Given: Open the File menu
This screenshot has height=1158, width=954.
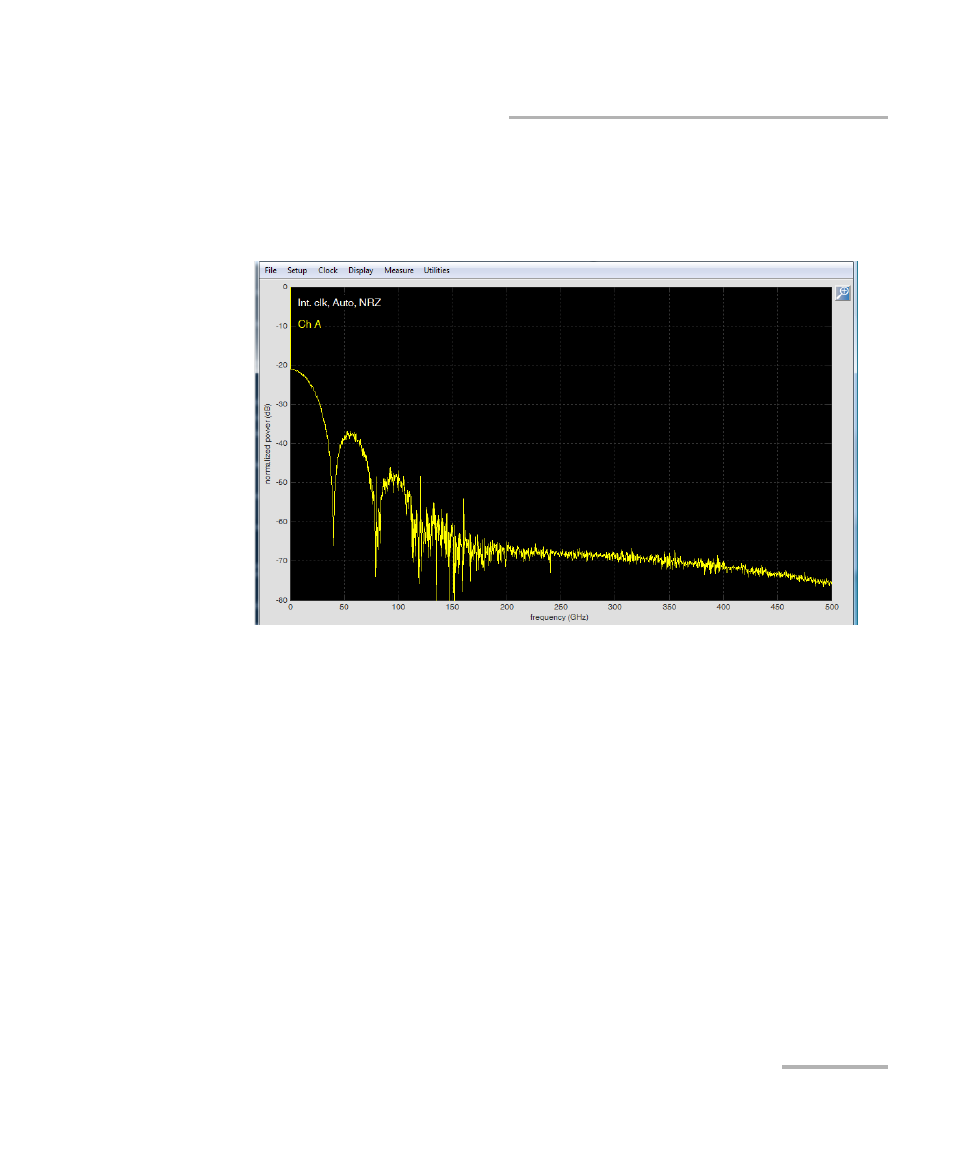Looking at the screenshot, I should pos(270,270).
